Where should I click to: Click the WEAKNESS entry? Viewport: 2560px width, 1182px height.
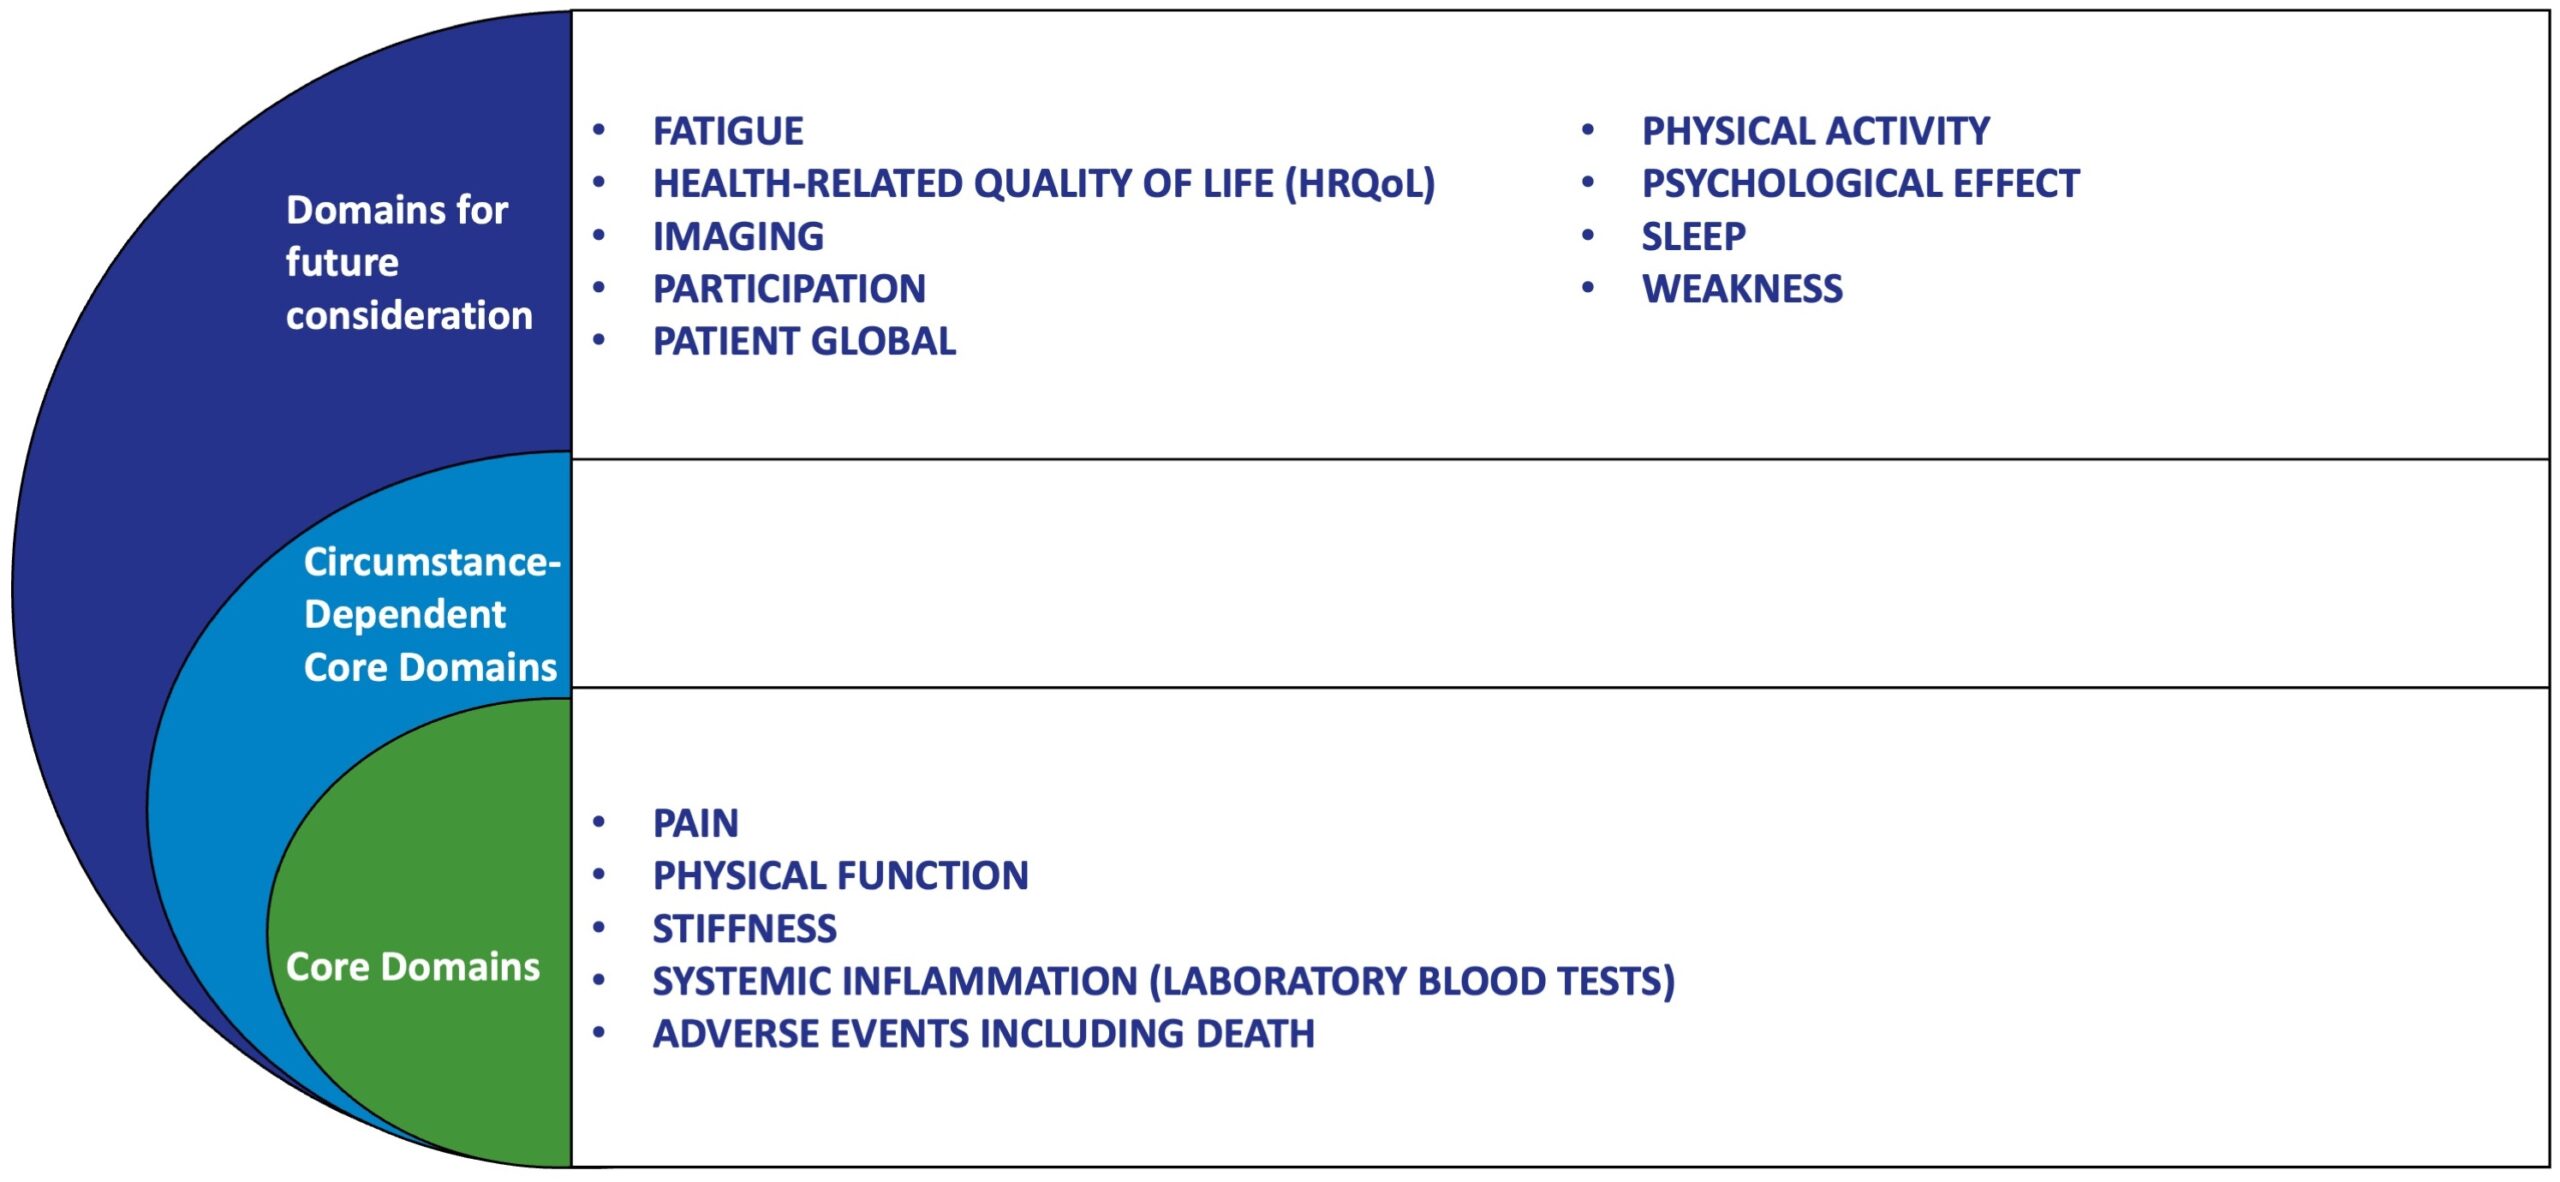1742,289
